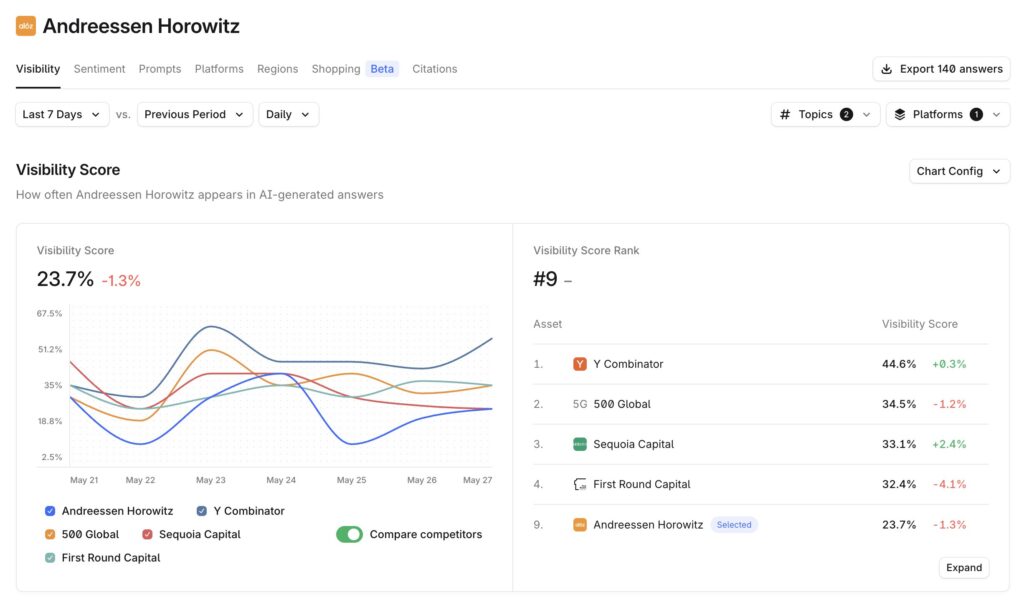Click the layers icon beside Platforms
The image size is (1024, 602).
[899, 114]
